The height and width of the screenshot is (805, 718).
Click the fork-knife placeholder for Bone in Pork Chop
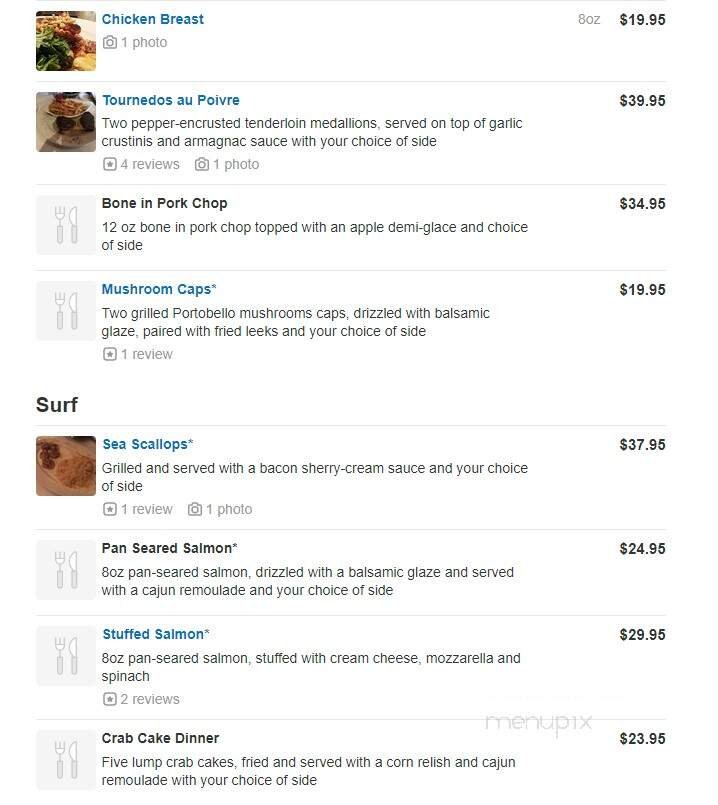[66, 225]
